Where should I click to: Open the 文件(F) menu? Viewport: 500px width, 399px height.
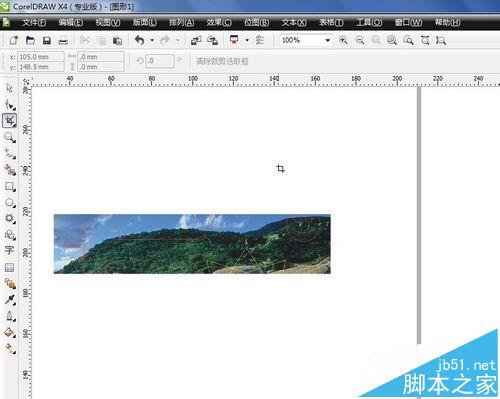pyautogui.click(x=34, y=23)
